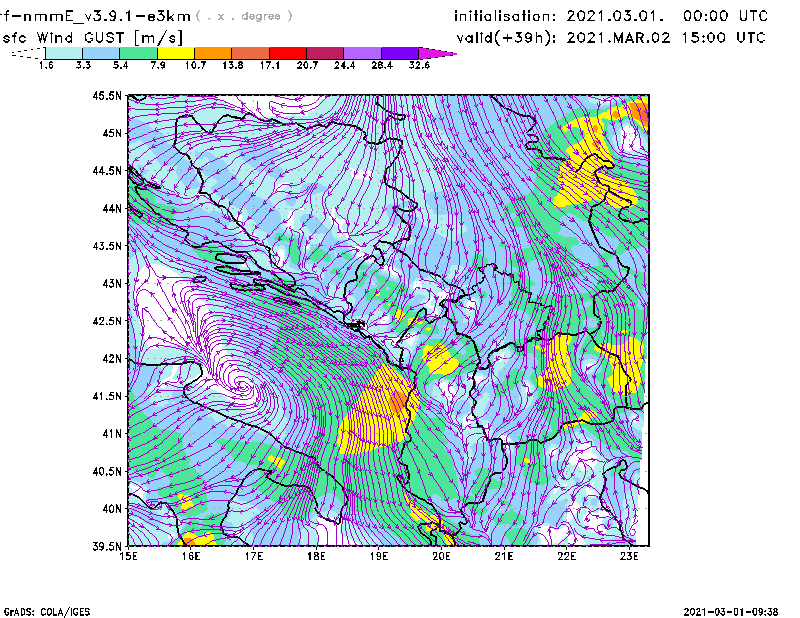Click the 16E longitude label
This screenshot has height=618, width=800.
[x=191, y=556]
